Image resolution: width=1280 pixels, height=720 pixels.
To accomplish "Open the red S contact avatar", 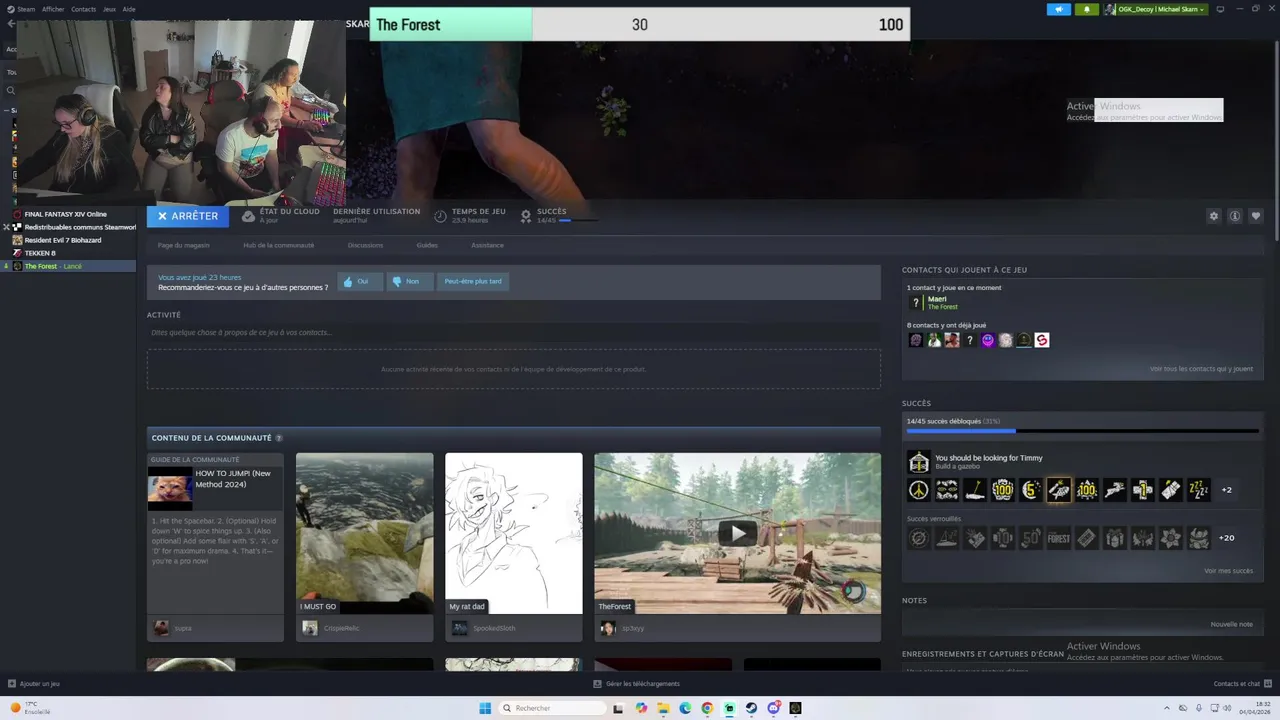I will point(1041,340).
